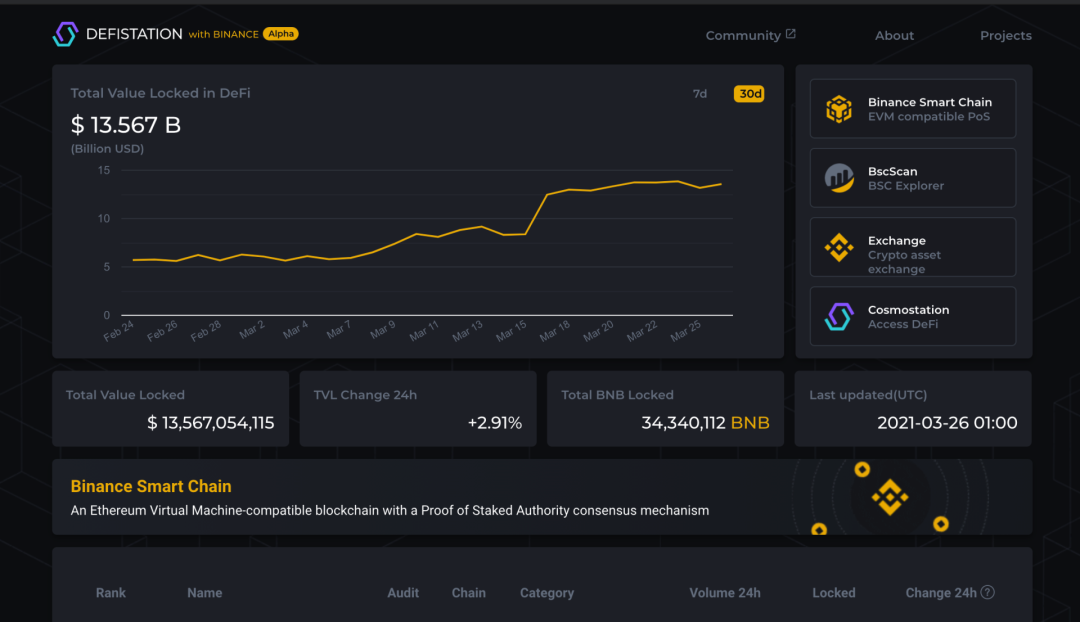Open the Projects page
The image size is (1080, 622).
tap(1005, 35)
